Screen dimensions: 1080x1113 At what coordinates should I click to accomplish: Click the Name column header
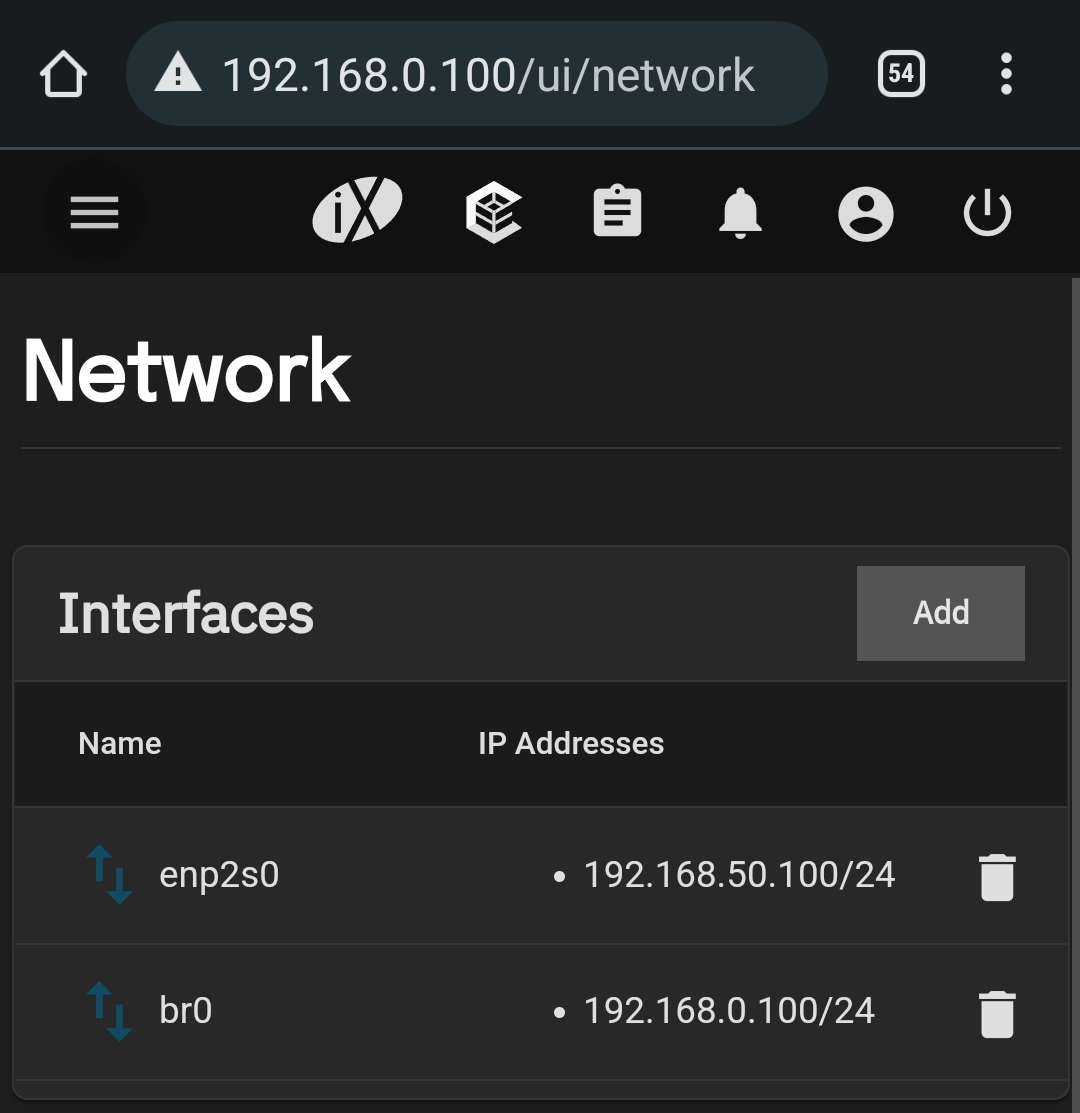[120, 744]
